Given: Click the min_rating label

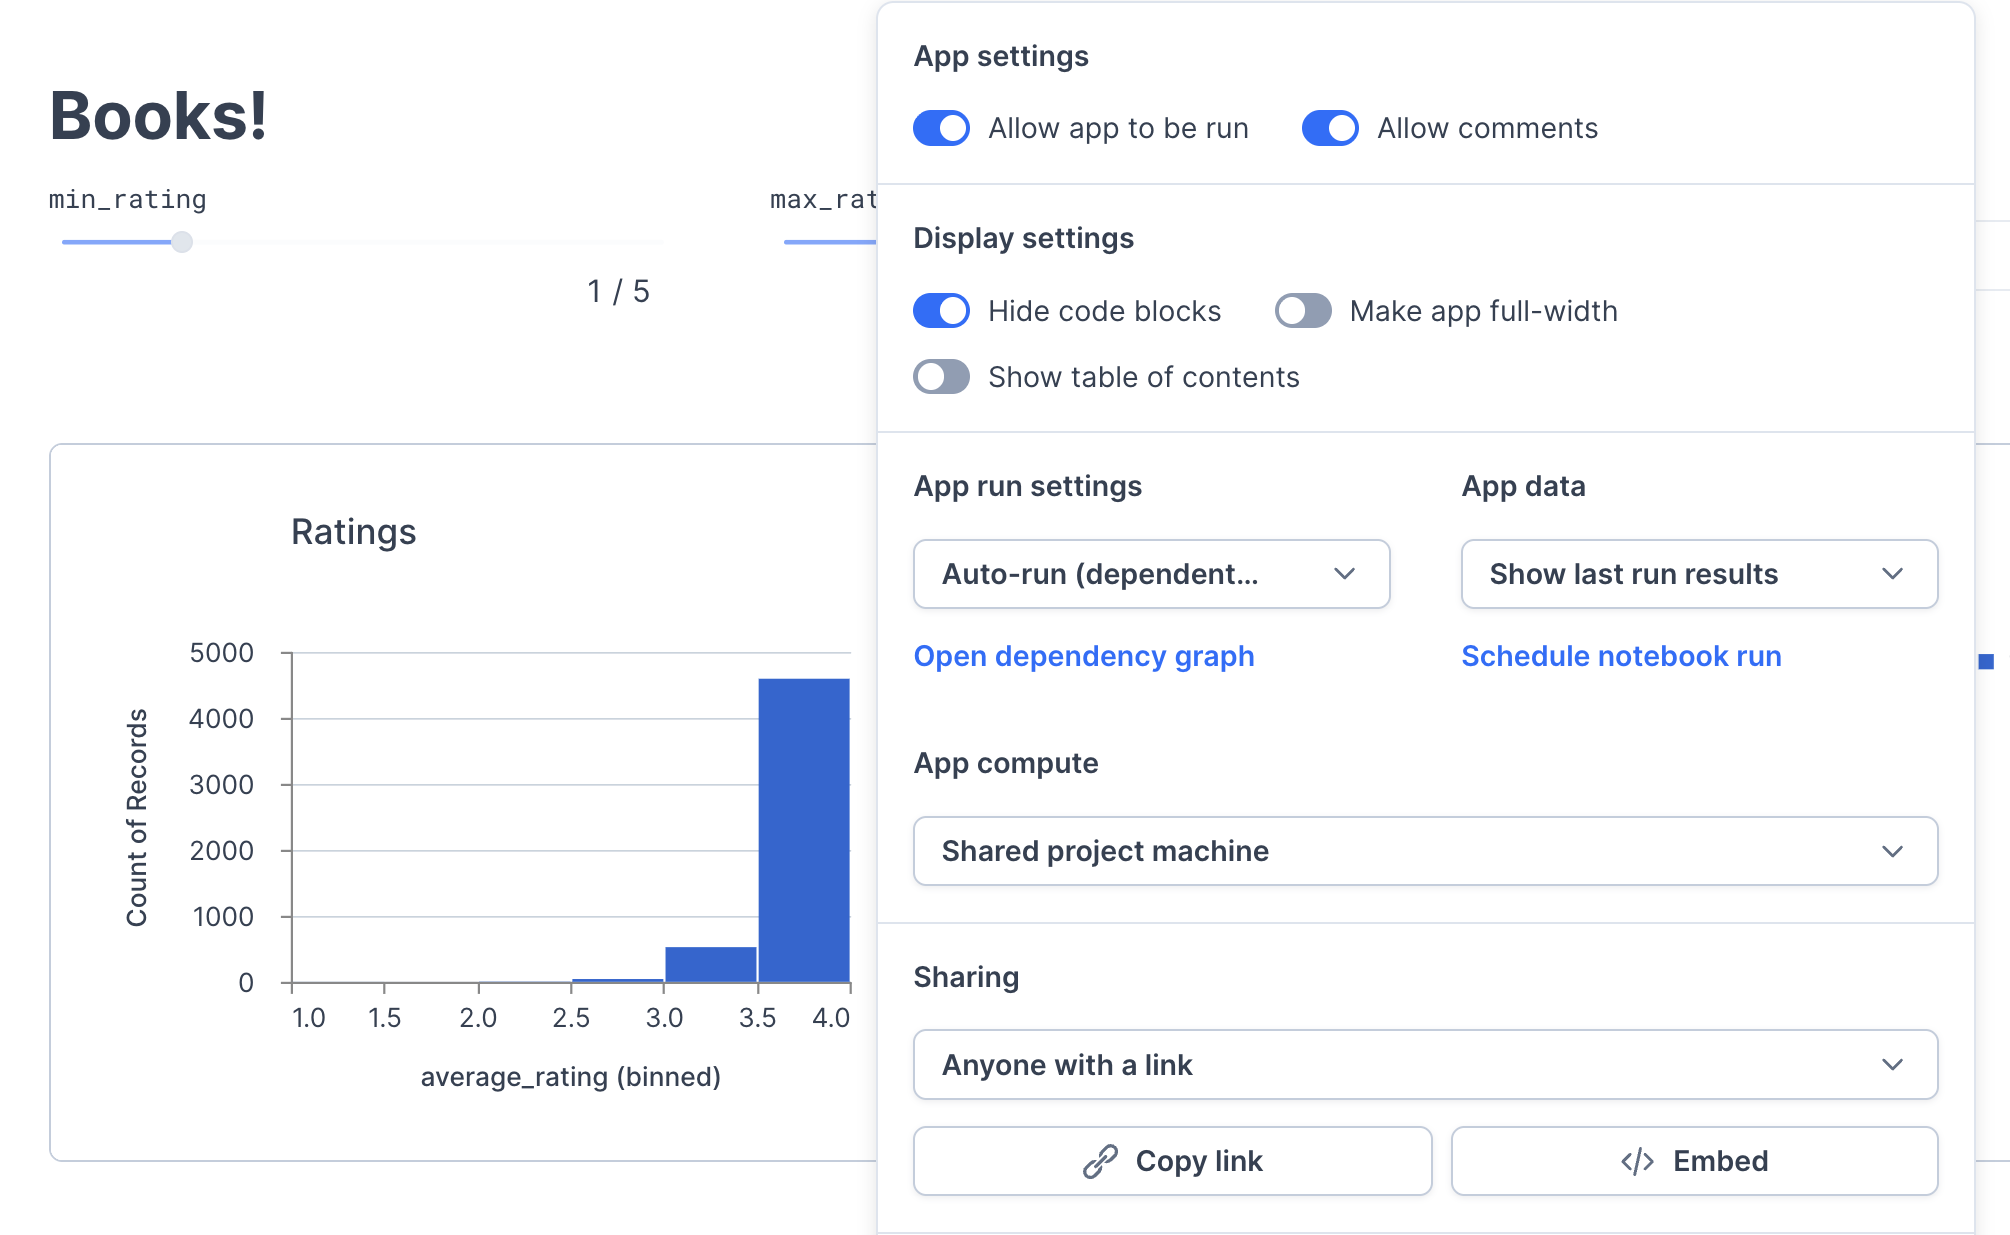Looking at the screenshot, I should (128, 200).
